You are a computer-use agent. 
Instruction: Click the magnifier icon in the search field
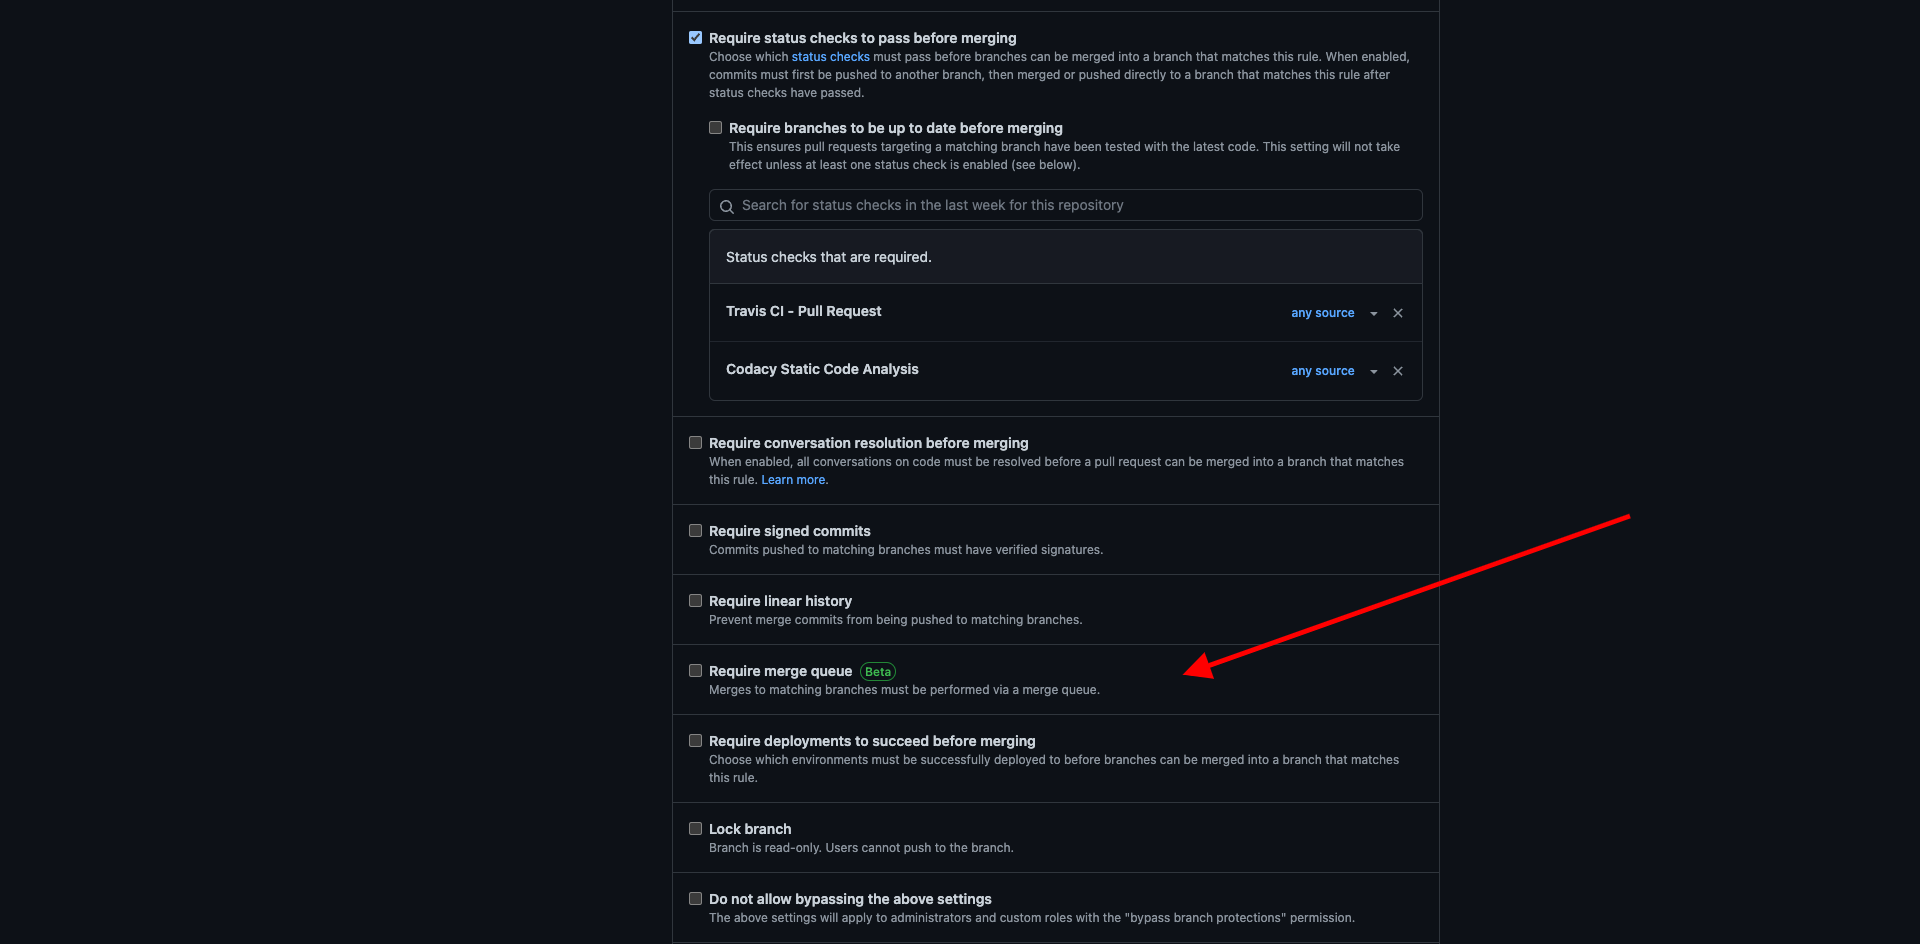727,205
